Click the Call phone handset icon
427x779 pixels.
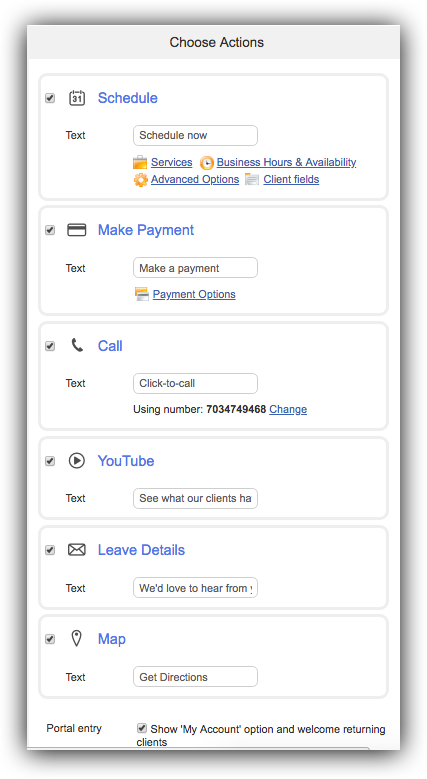[77, 345]
